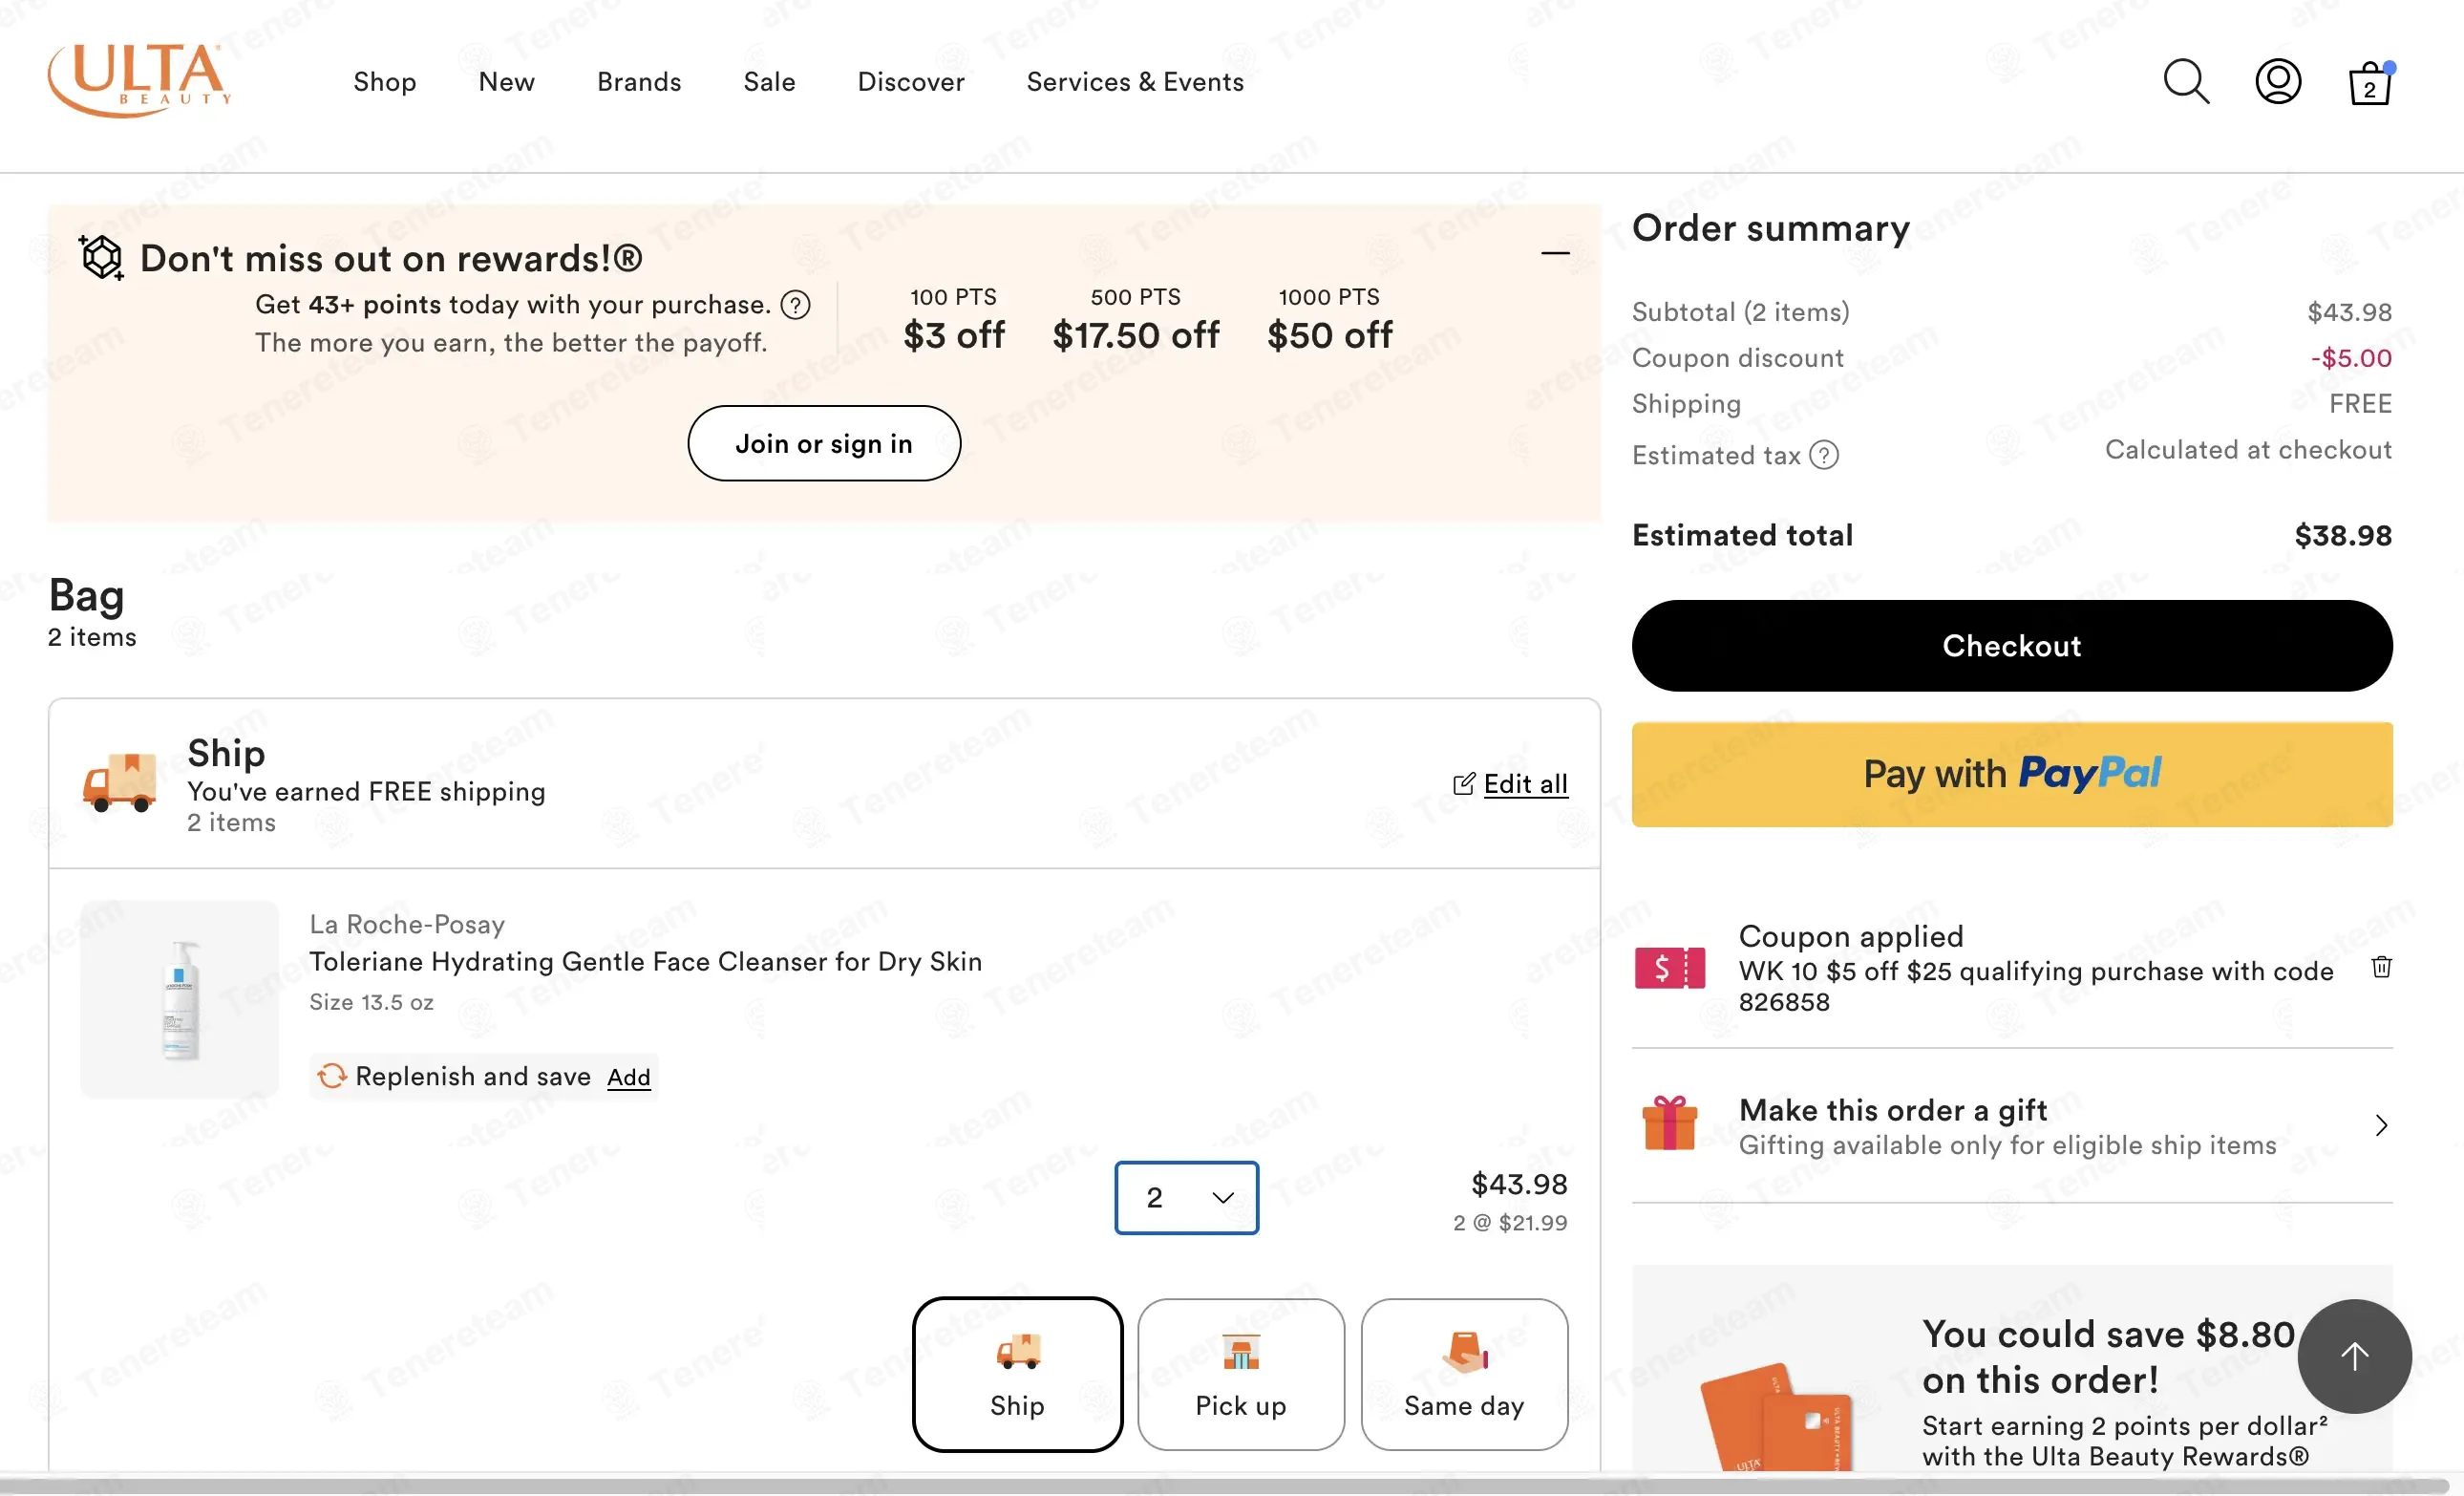Click the edit pencil icon beside Edit all
Screen dimensions: 2464x1496
[1463, 784]
